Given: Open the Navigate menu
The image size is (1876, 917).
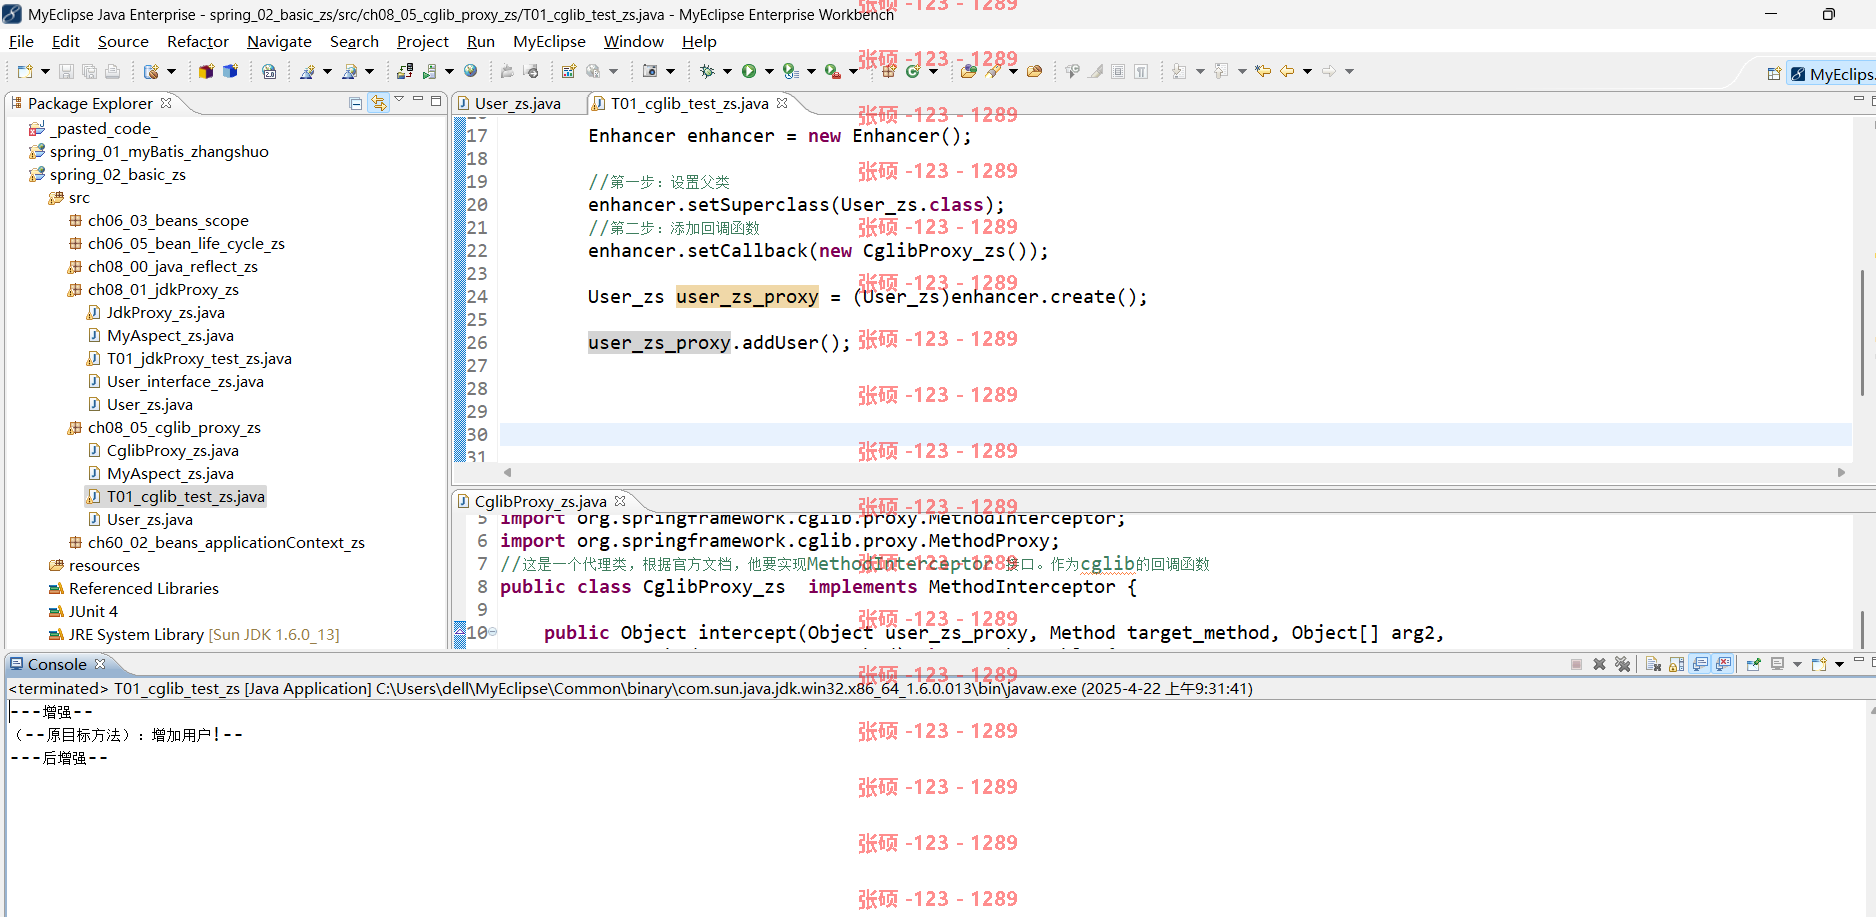Looking at the screenshot, I should click(x=279, y=41).
